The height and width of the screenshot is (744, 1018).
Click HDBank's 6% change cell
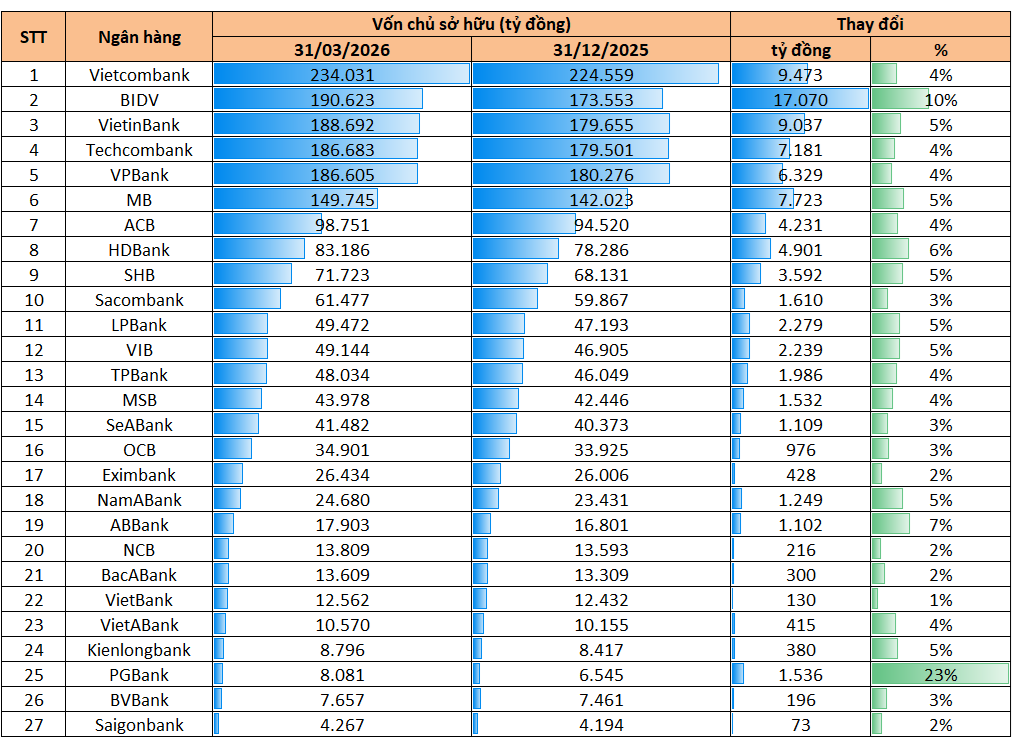point(940,250)
